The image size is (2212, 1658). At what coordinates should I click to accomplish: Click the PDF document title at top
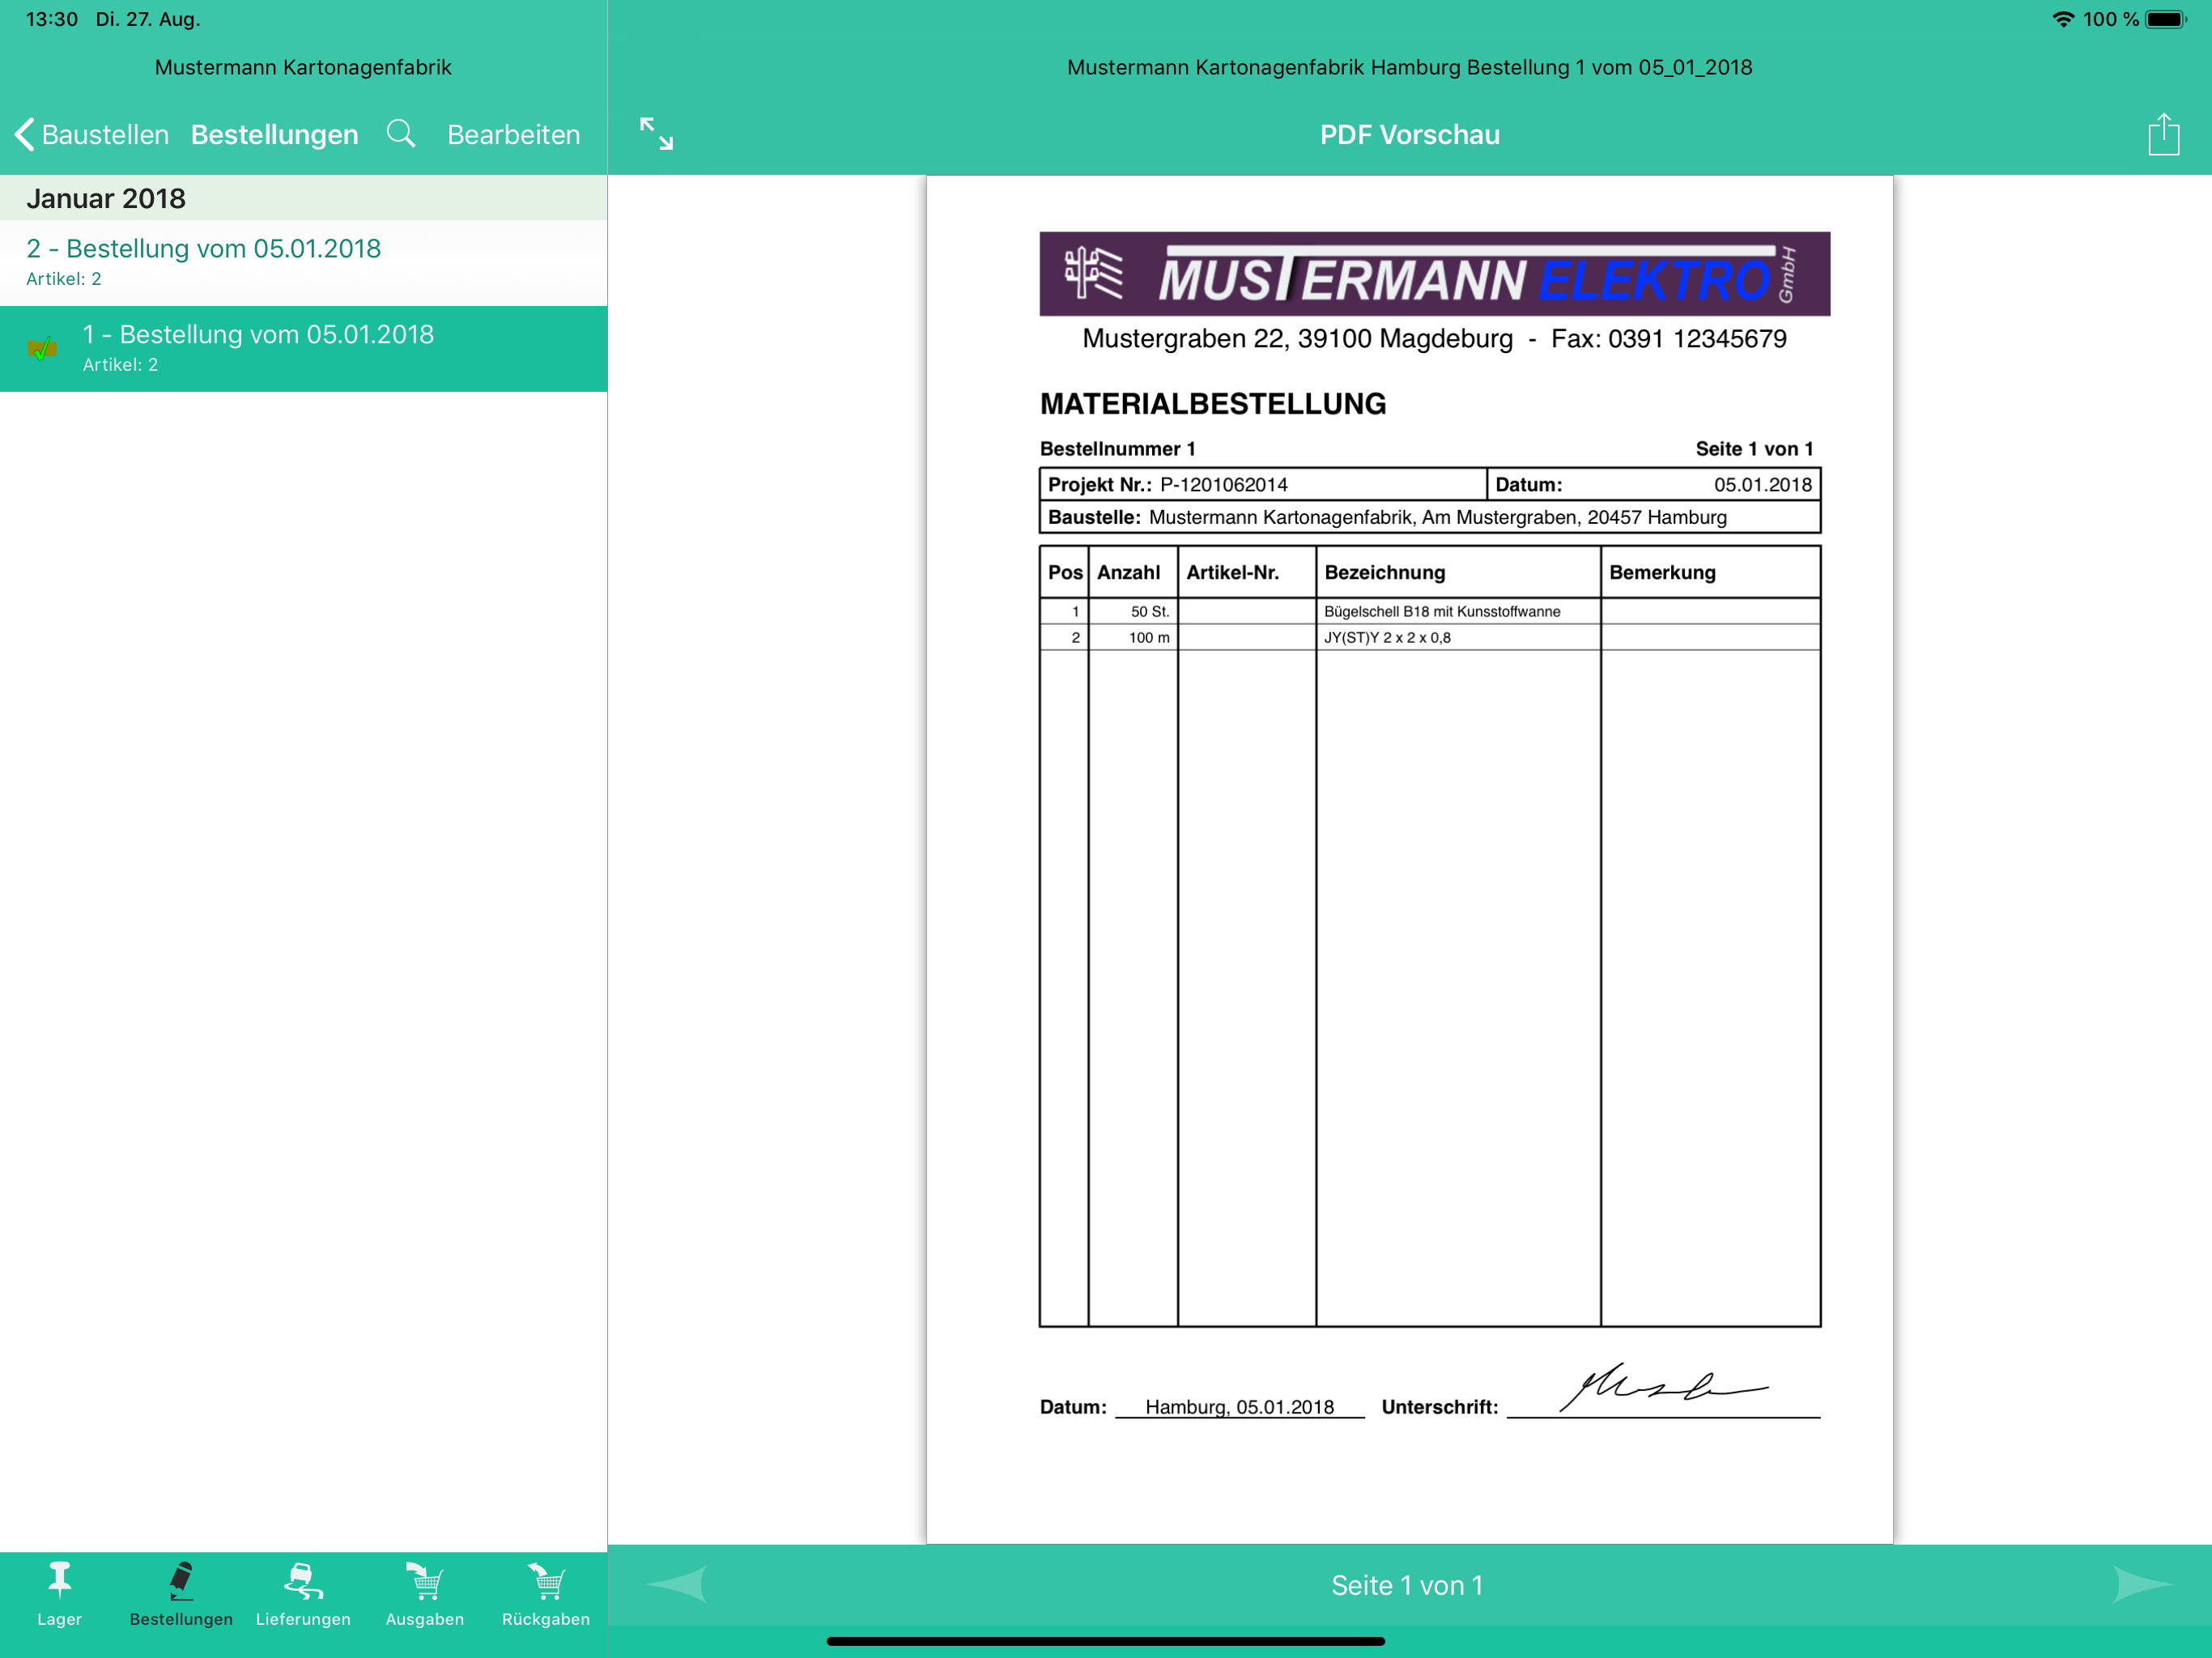1409,67
